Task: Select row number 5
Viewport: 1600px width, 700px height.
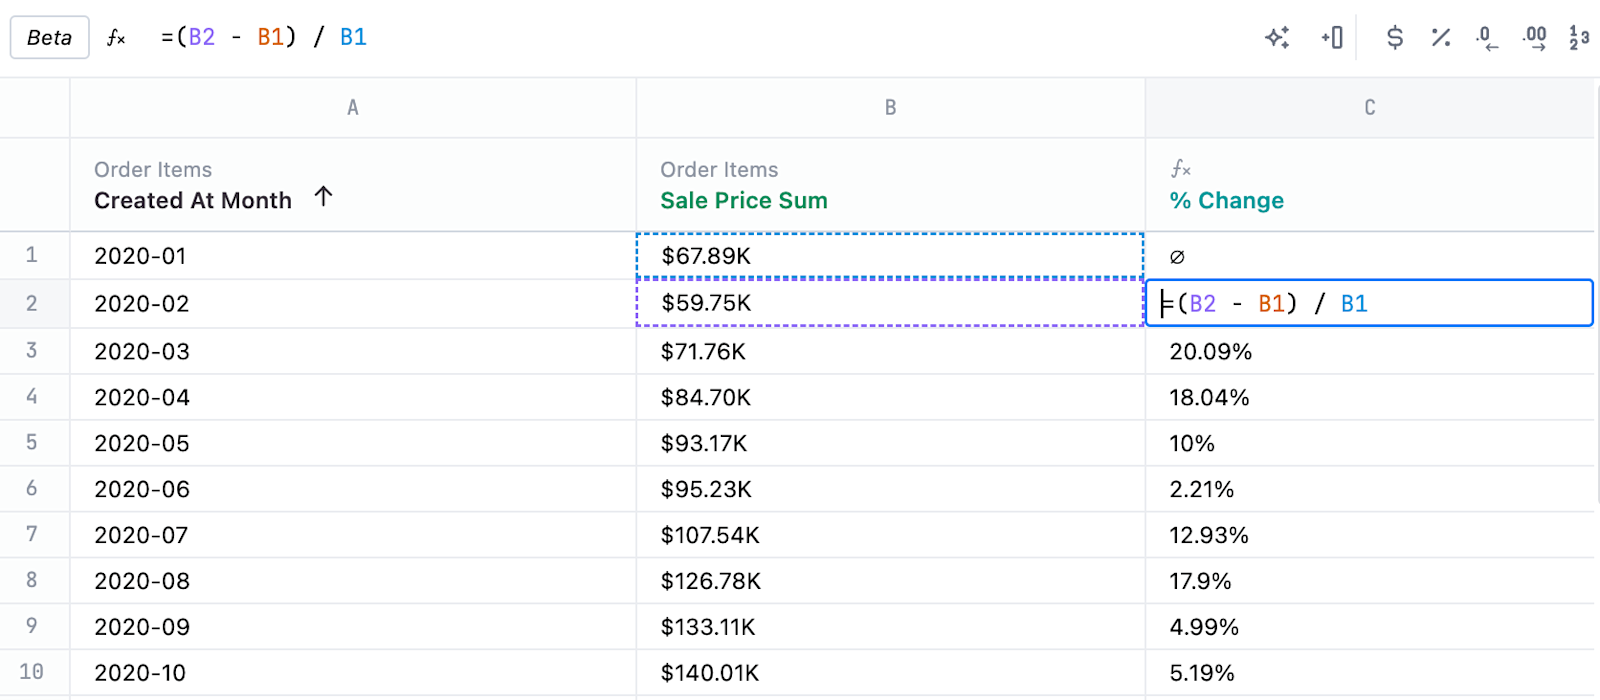Action: coord(32,443)
